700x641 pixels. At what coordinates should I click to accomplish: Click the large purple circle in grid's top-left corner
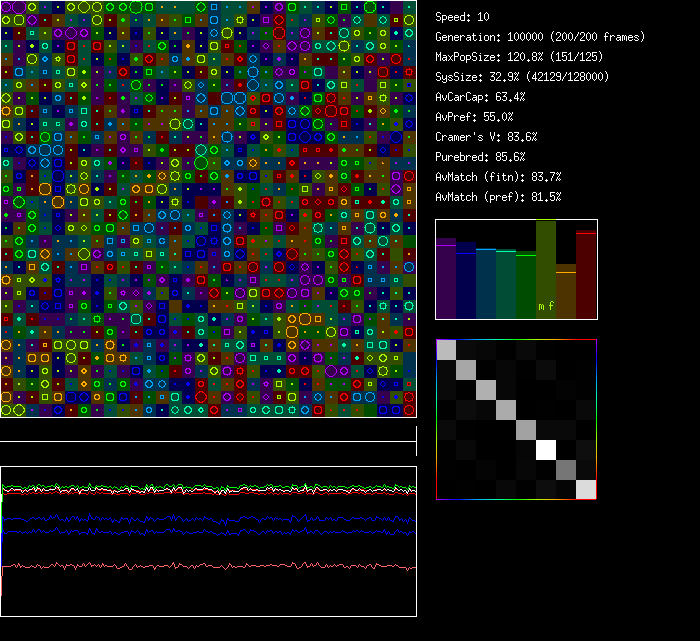[19, 7]
